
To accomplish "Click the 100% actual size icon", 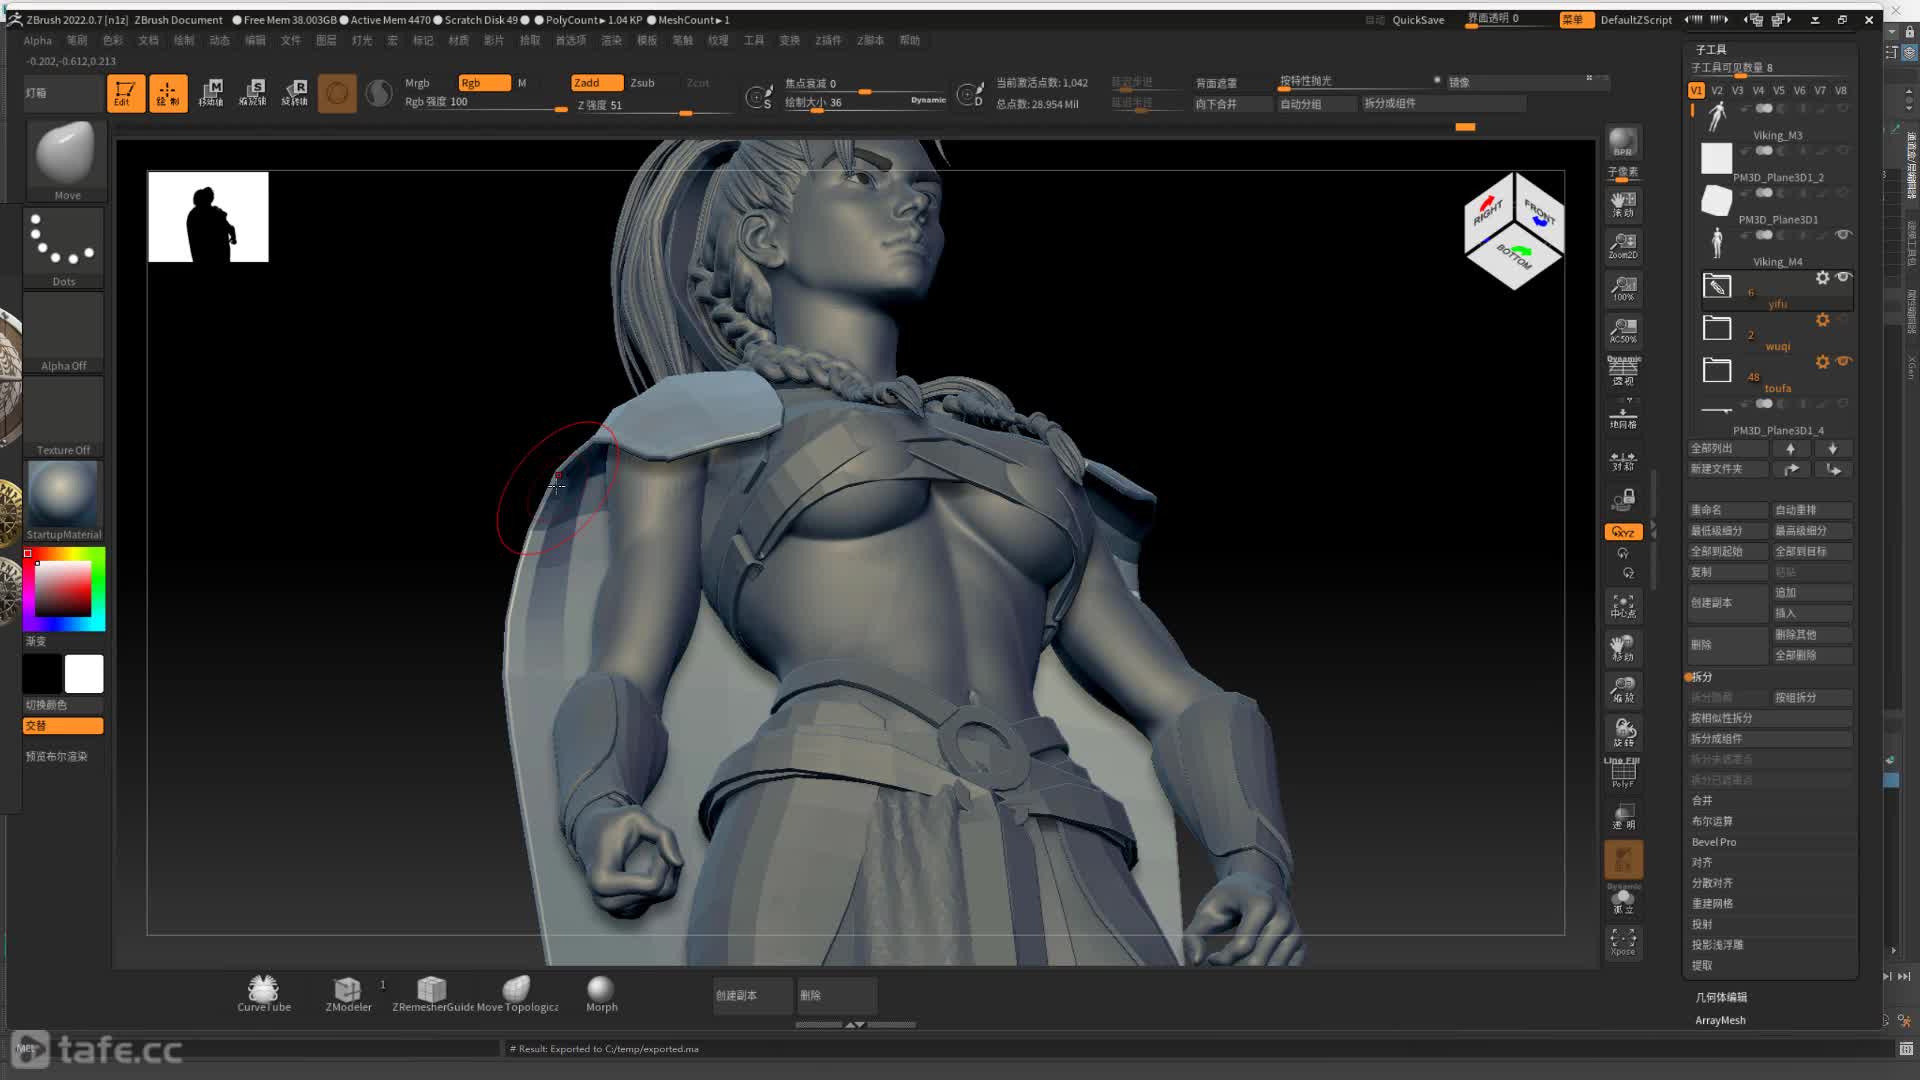I will point(1623,288).
